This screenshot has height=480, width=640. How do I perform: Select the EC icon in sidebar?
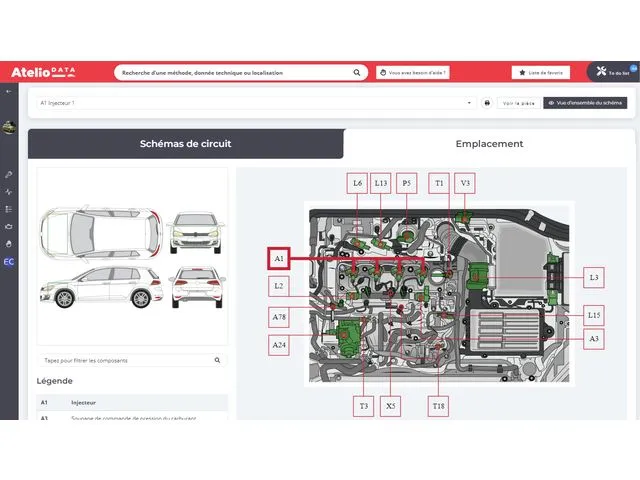(x=9, y=261)
